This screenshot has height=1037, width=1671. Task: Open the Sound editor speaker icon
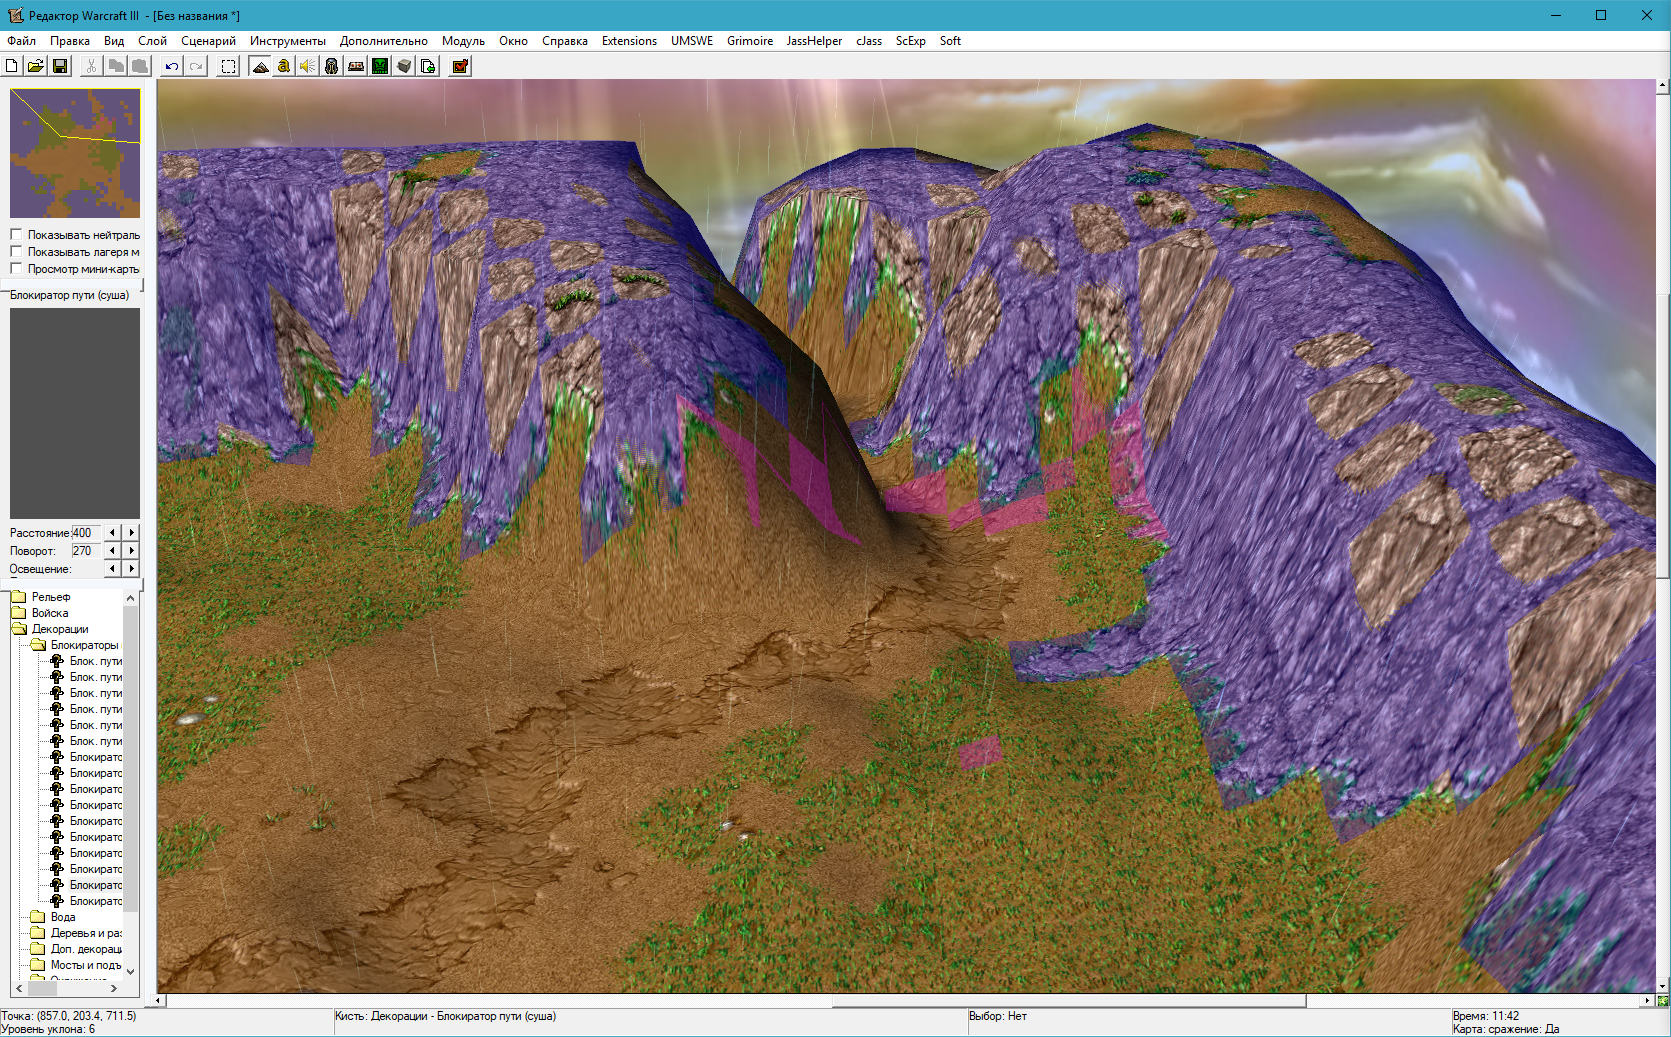pyautogui.click(x=307, y=66)
